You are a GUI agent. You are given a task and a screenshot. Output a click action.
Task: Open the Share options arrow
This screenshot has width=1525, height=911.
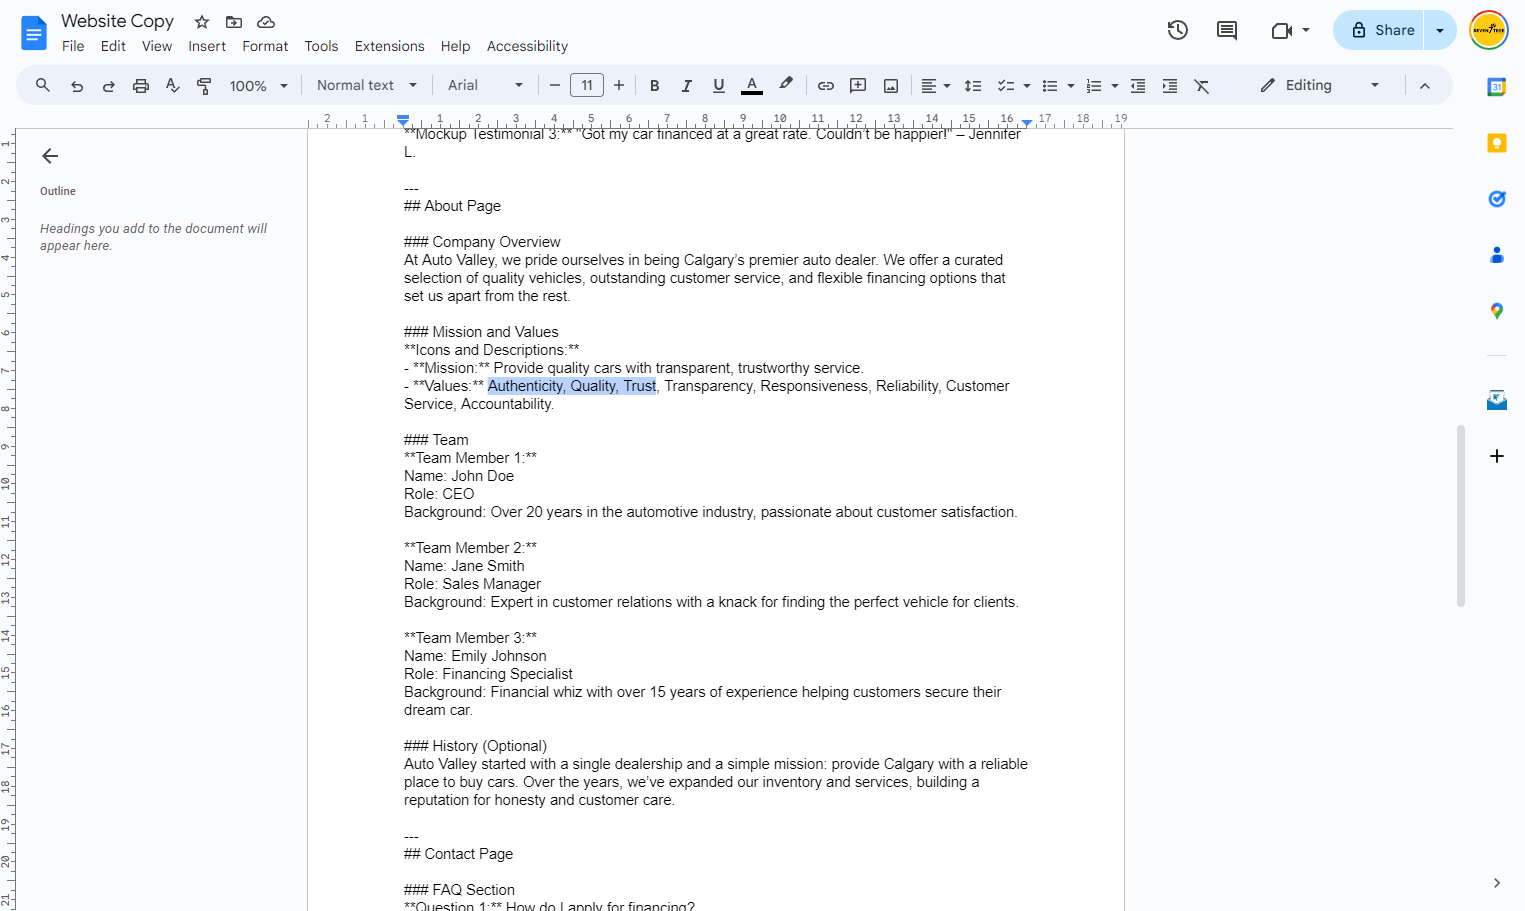pos(1440,30)
